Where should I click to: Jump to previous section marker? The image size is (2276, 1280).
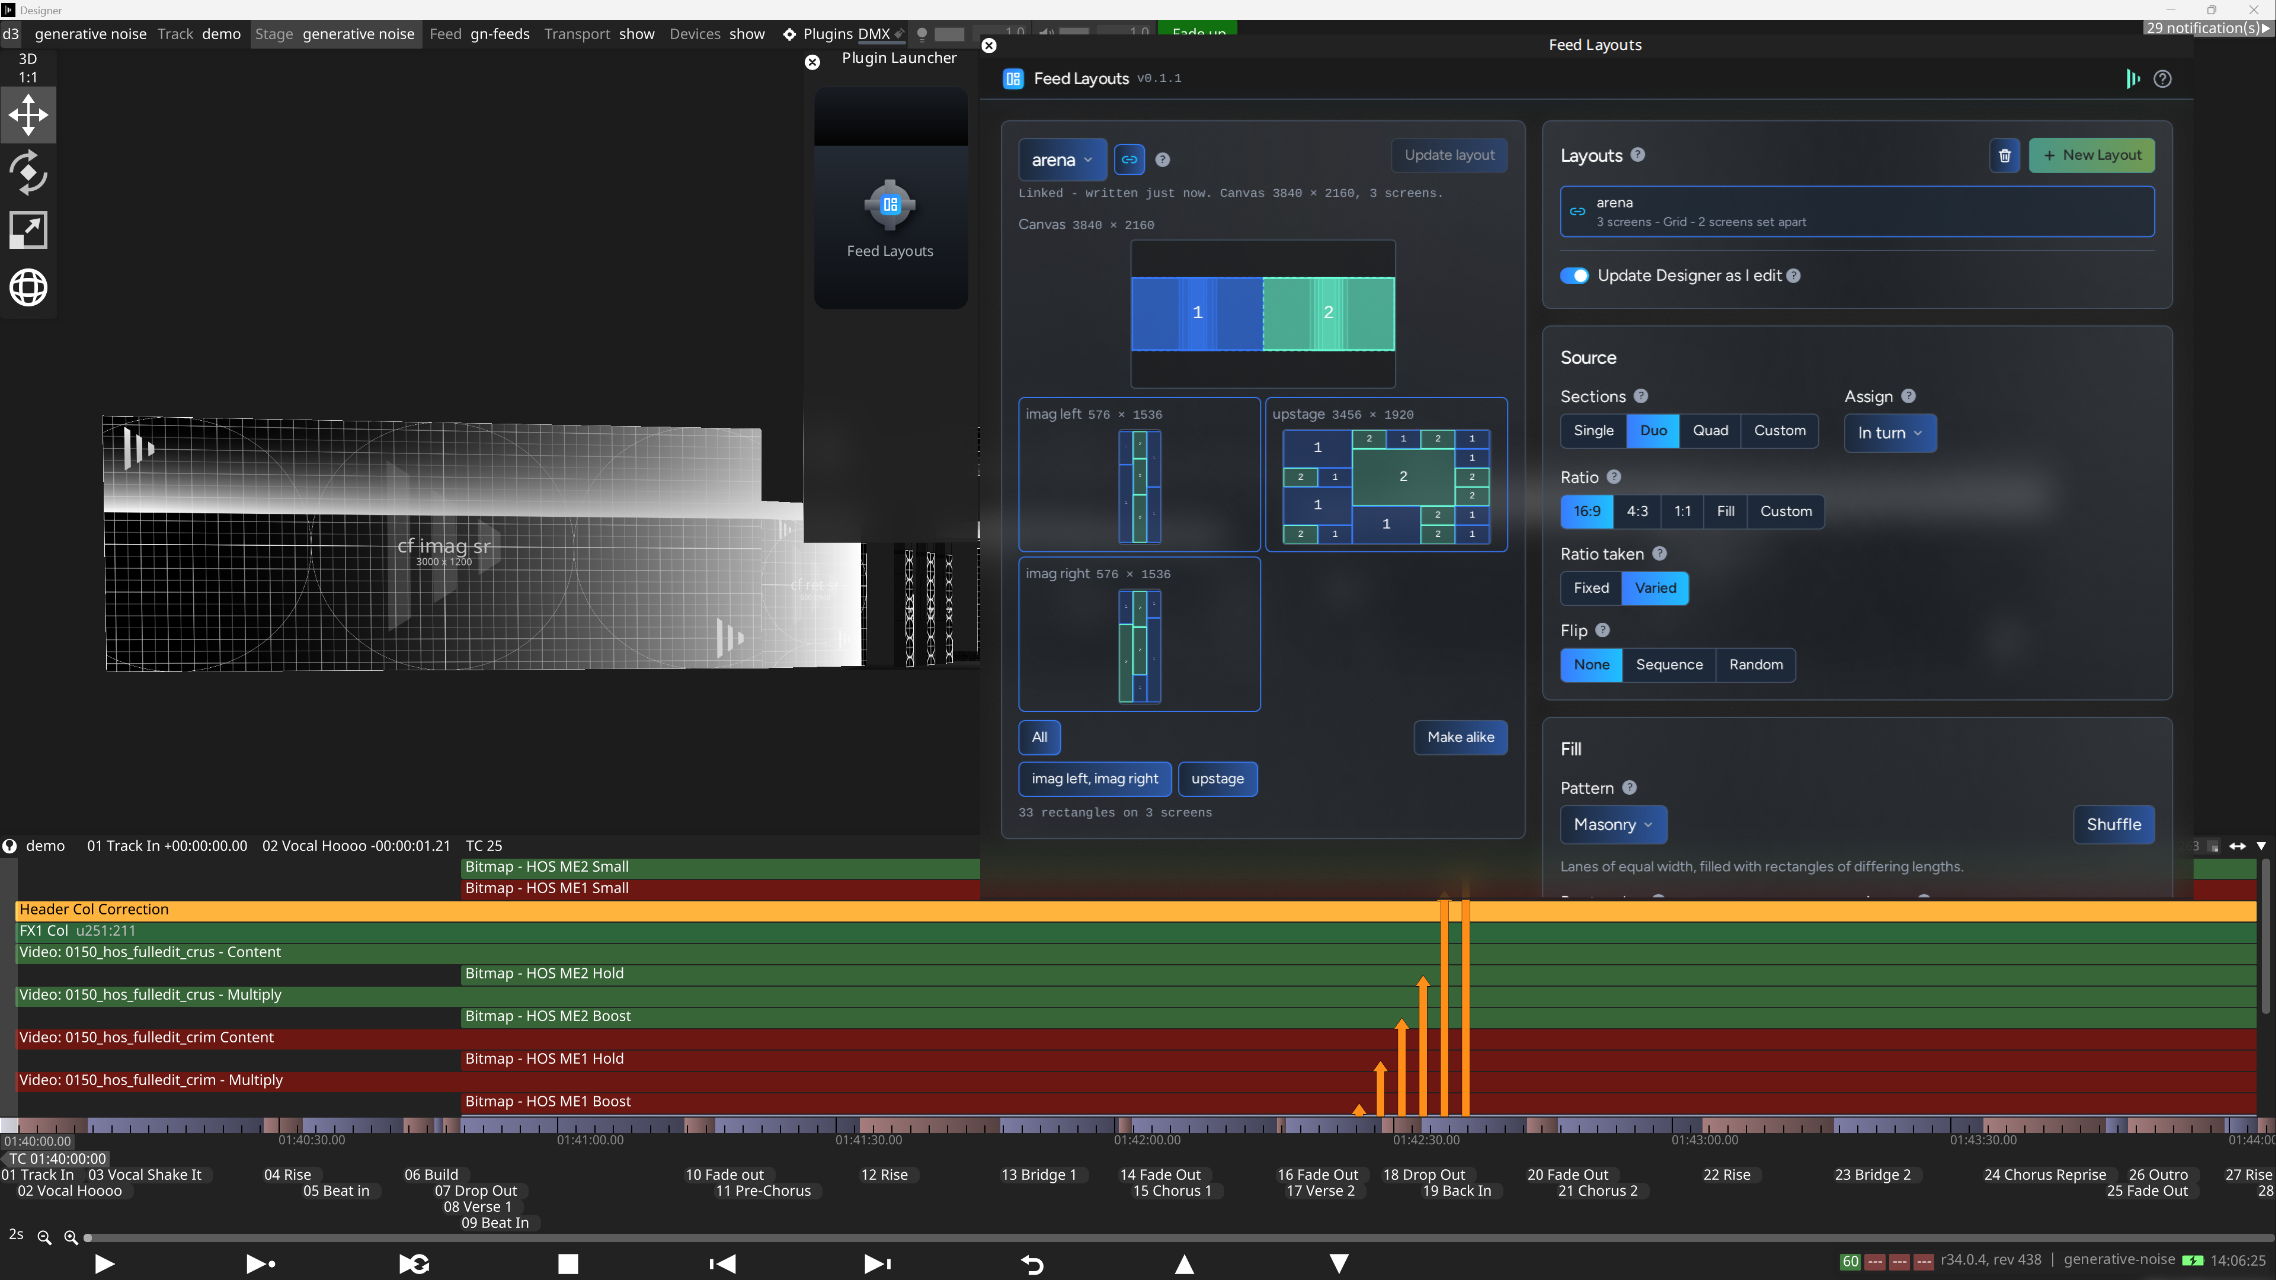[x=722, y=1264]
